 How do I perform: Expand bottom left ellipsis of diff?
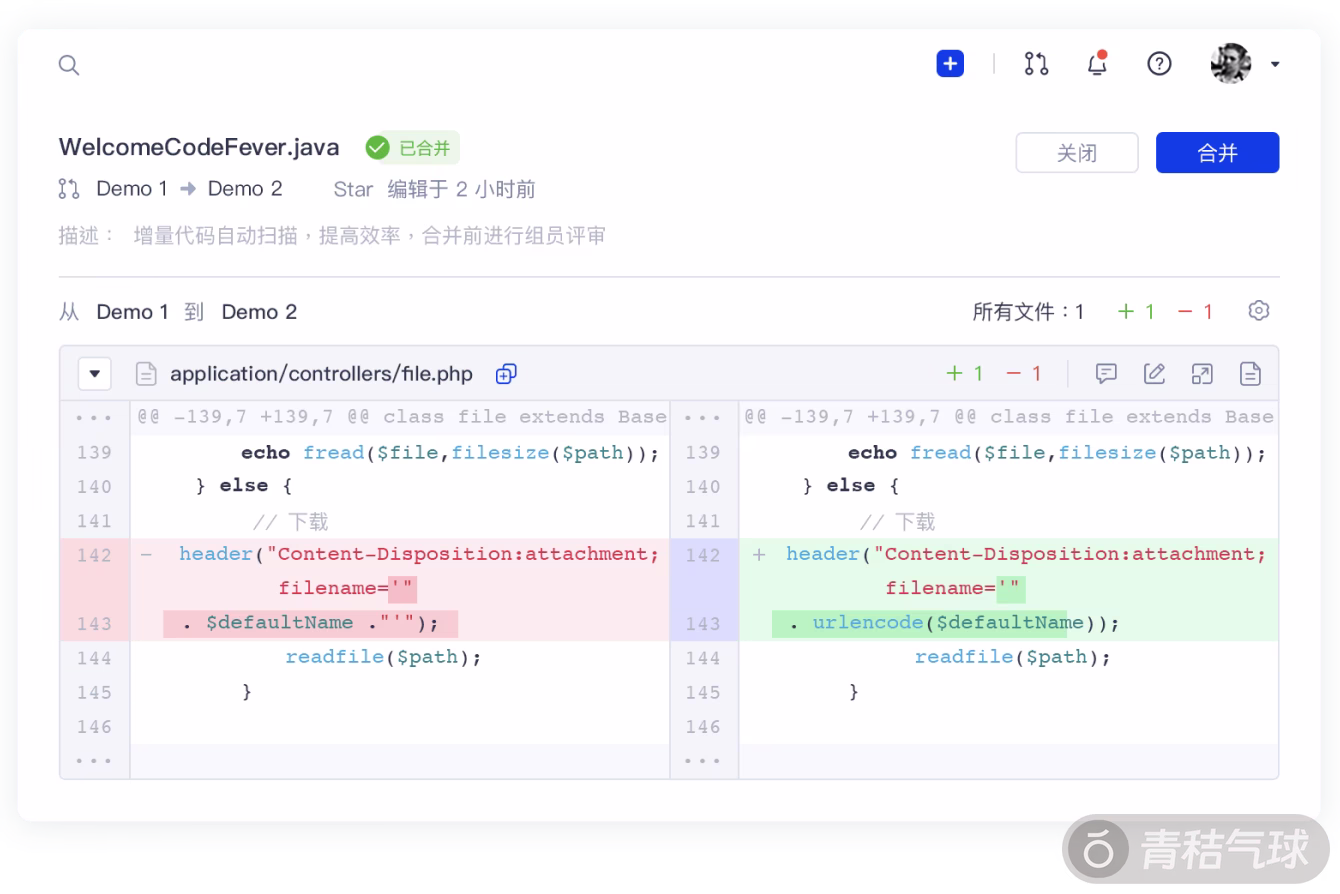click(x=94, y=761)
